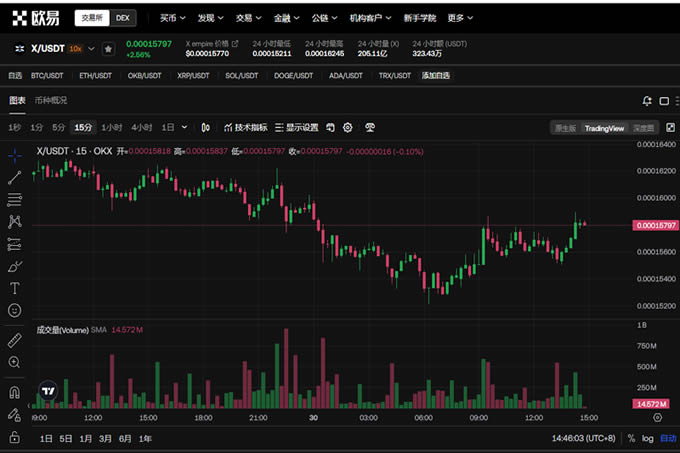The image size is (680, 453).
Task: Expand the 交易 menu in navigation
Action: point(244,18)
